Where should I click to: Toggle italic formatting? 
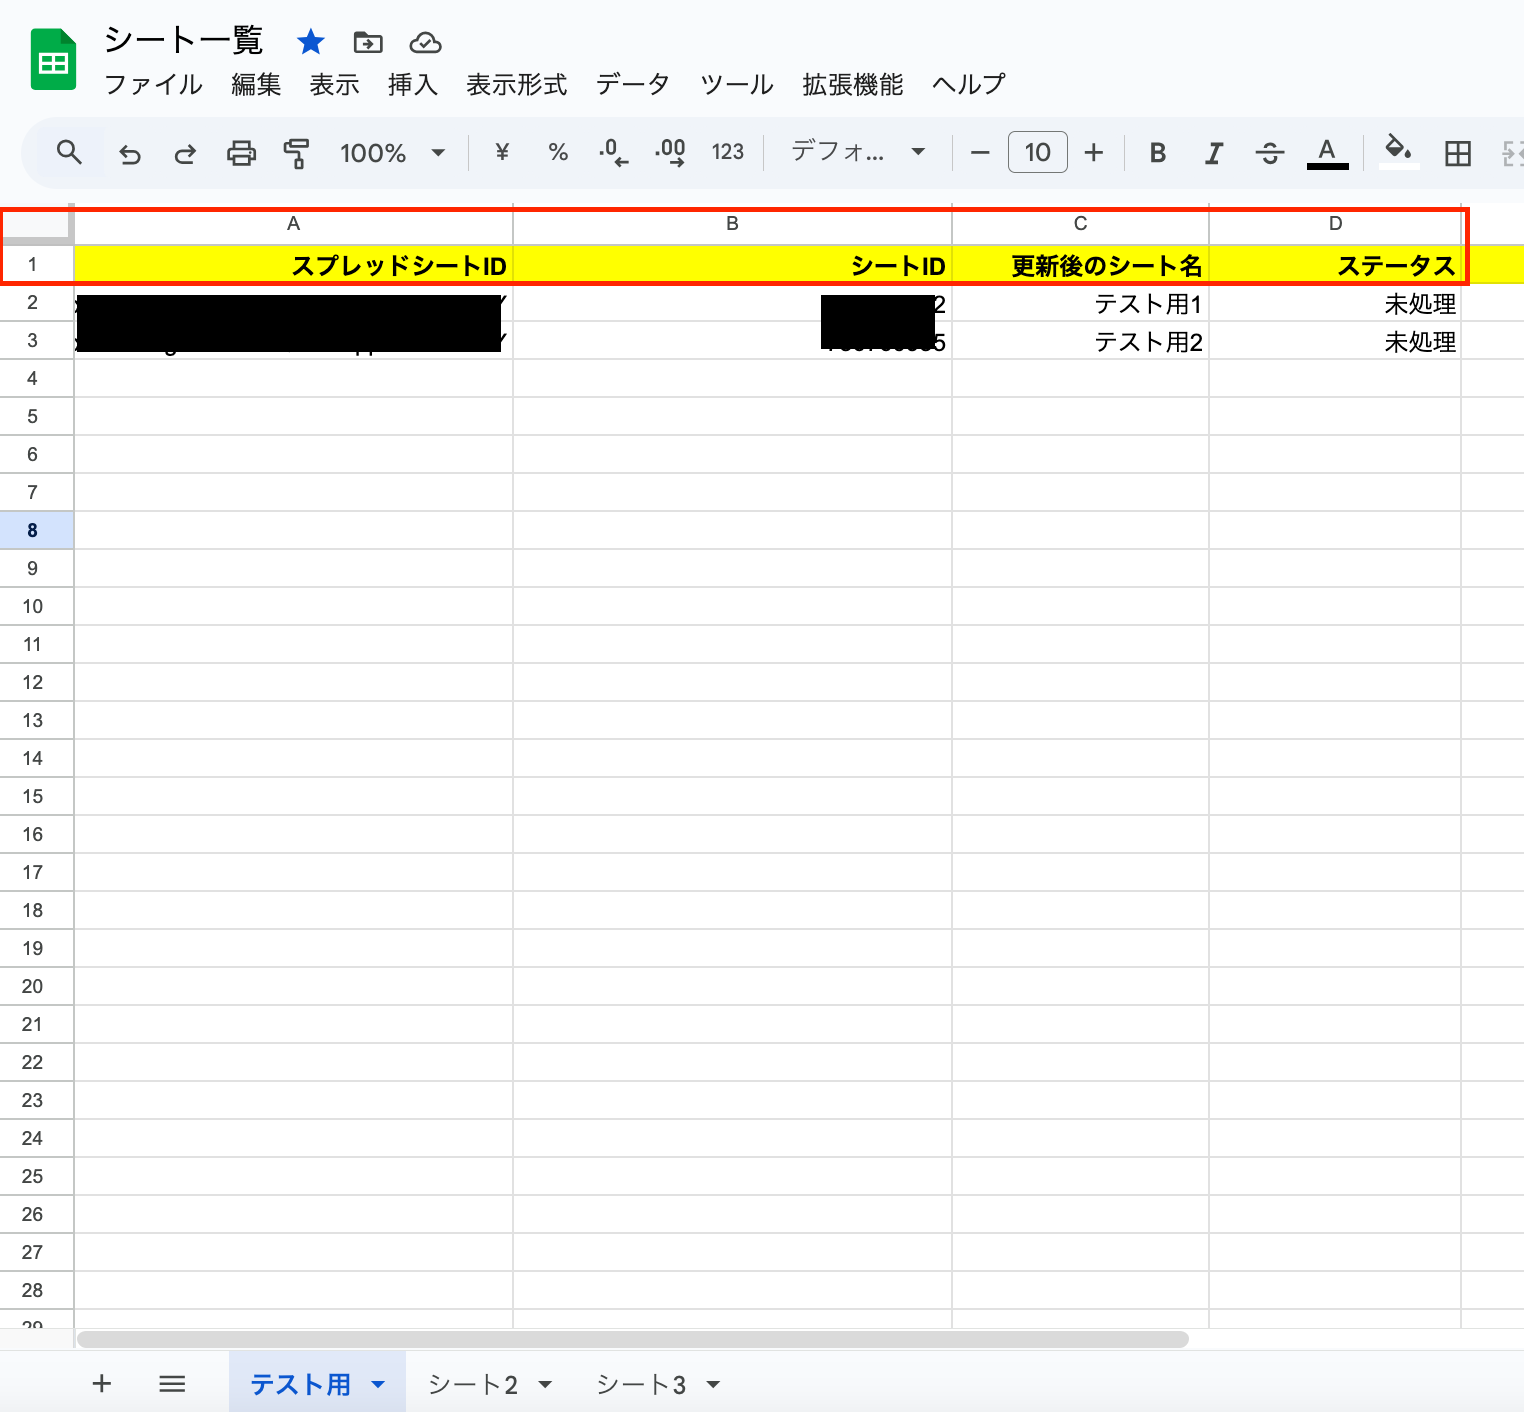coord(1214,153)
